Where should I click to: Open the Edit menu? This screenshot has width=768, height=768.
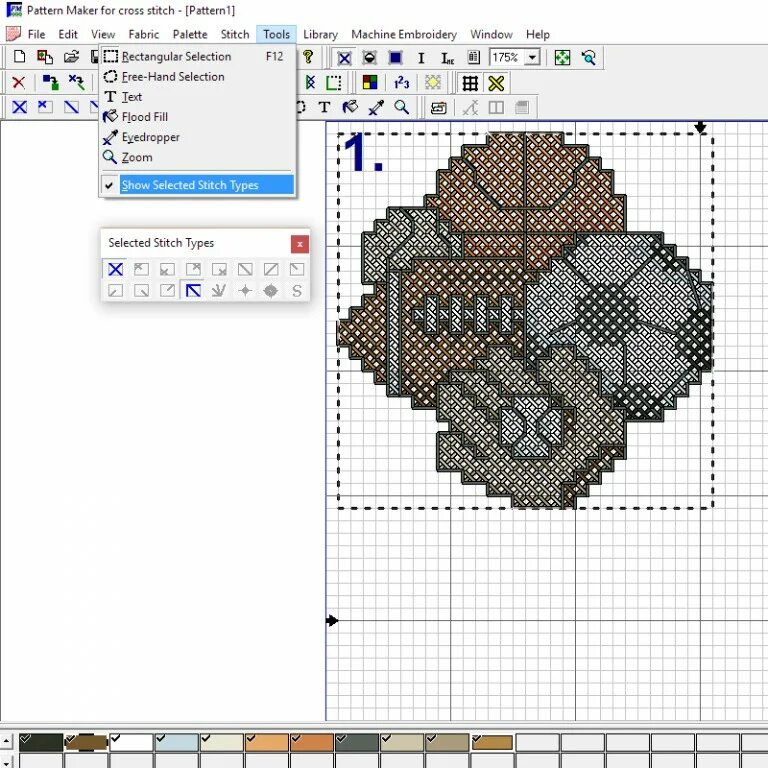[x=68, y=34]
